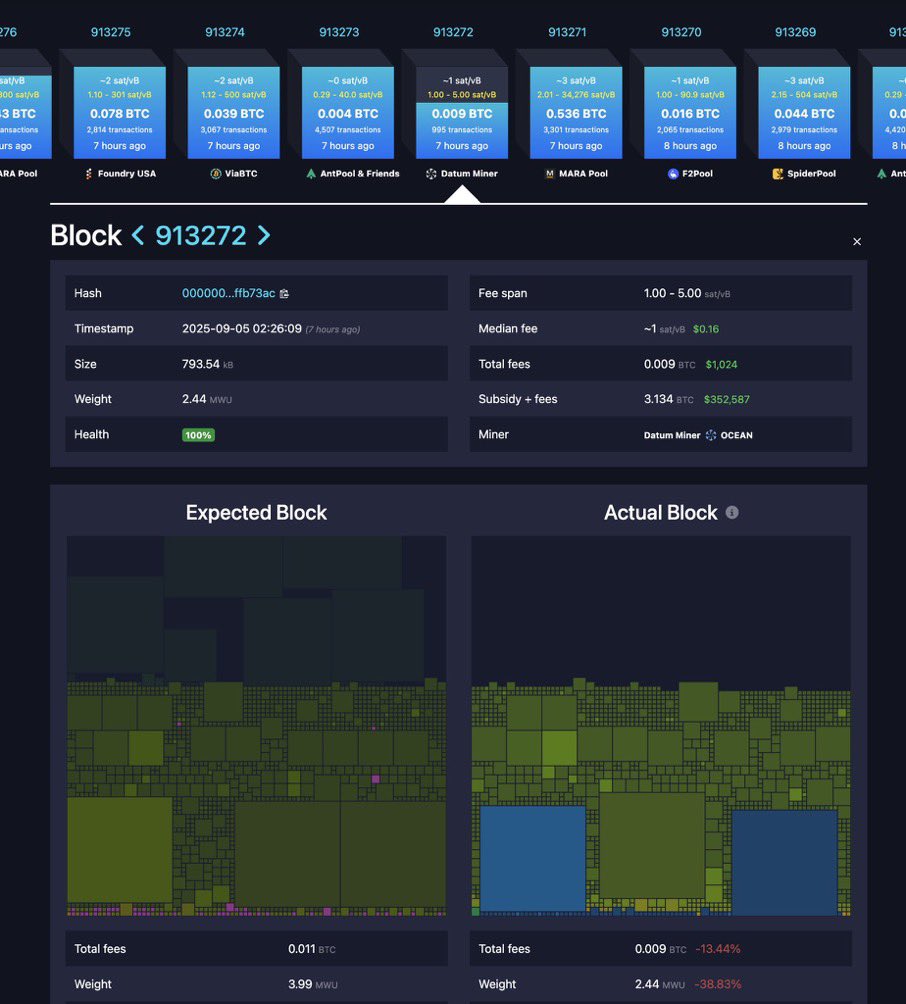The height and width of the screenshot is (1004, 906).
Task: Open block 913270 cube
Action: click(x=690, y=112)
